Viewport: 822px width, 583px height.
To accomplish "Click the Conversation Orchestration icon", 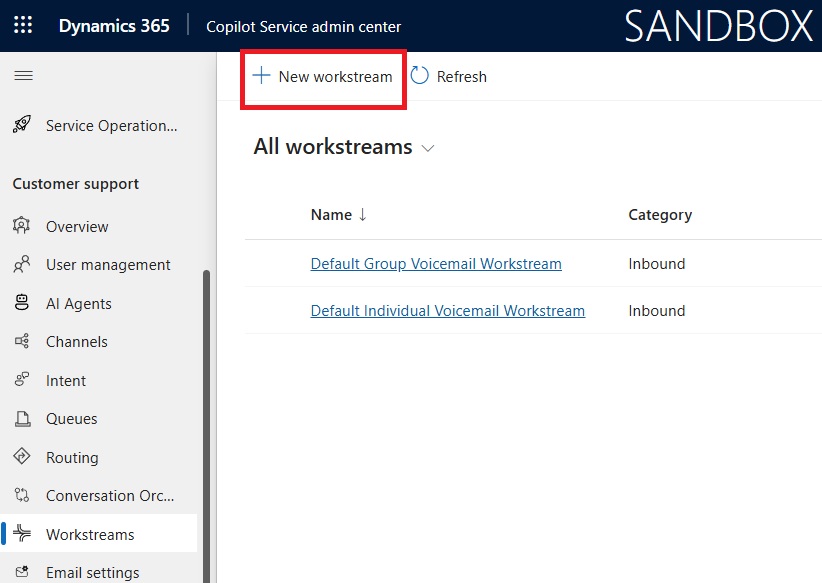I will click(21, 495).
